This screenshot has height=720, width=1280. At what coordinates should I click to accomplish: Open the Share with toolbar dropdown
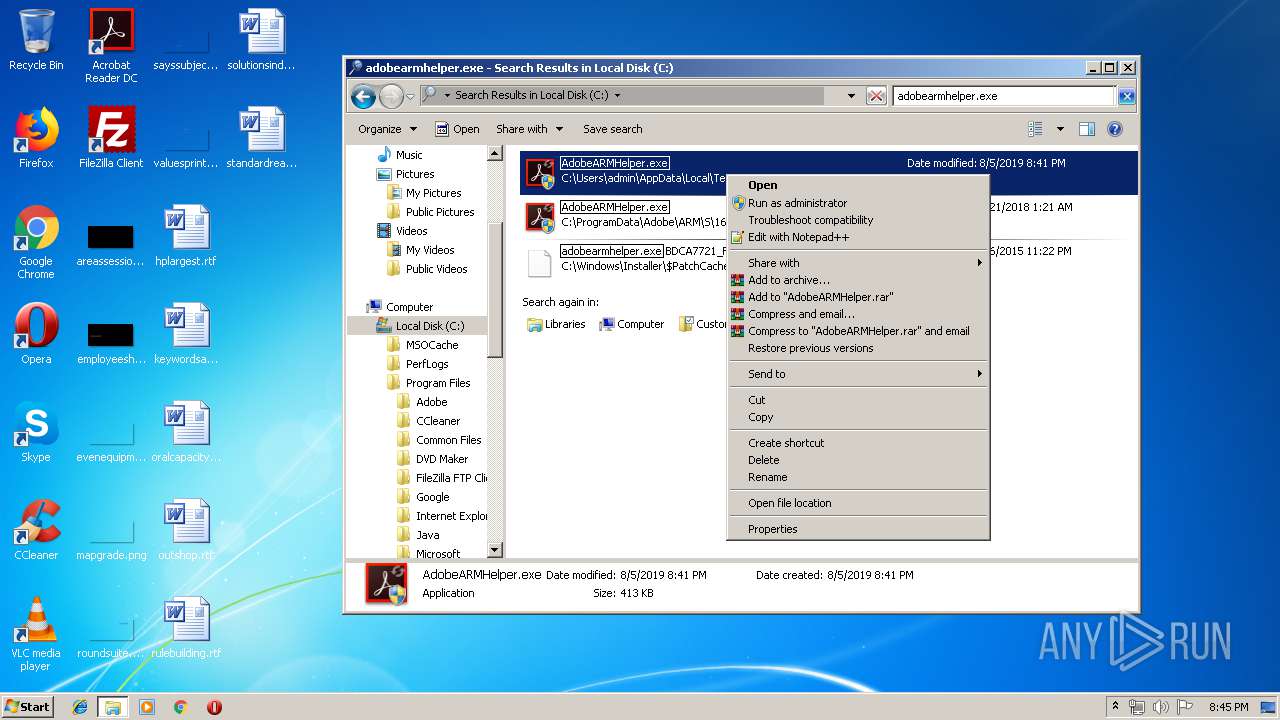529,129
